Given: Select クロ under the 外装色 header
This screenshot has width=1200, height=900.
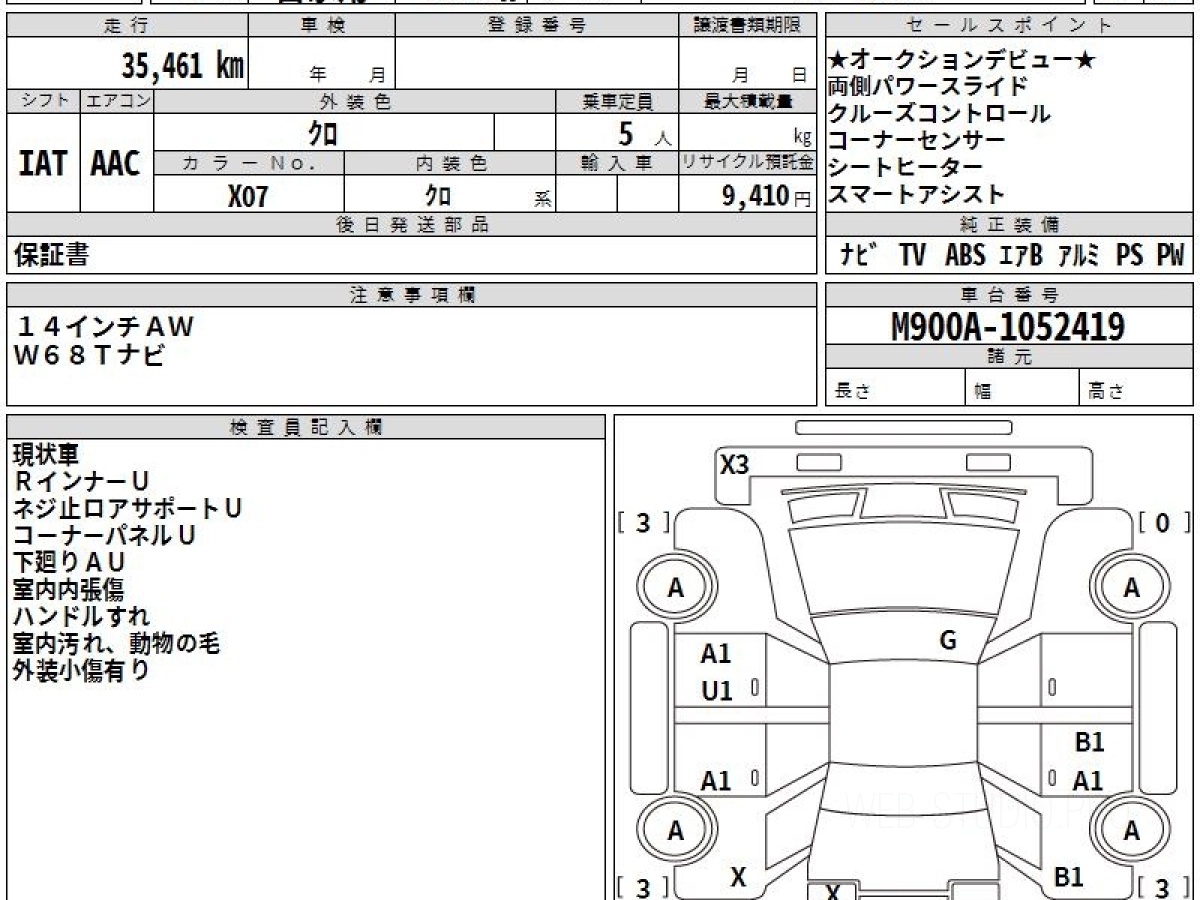Looking at the screenshot, I should [324, 132].
